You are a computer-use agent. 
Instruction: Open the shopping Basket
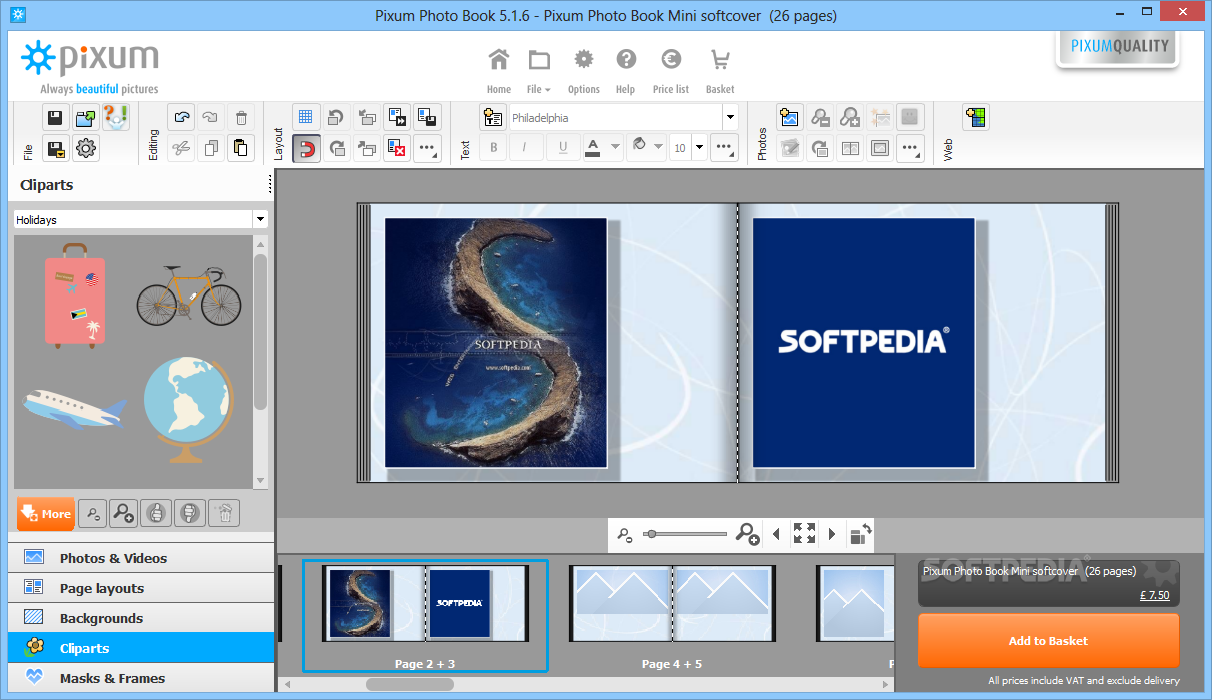point(720,70)
